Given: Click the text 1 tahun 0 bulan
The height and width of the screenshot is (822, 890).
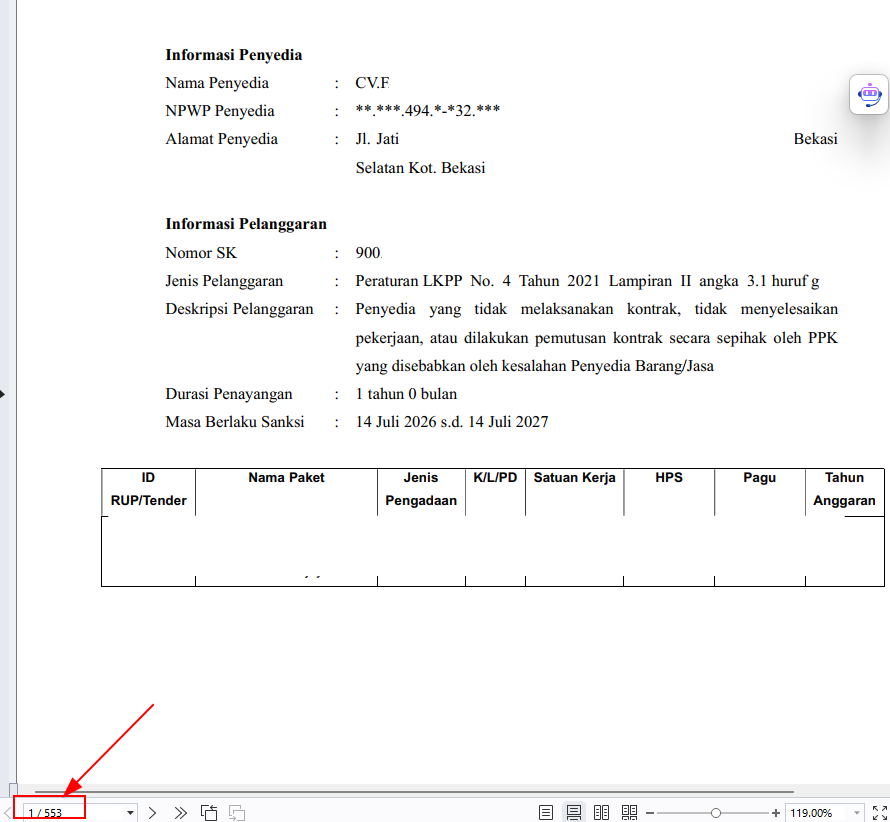Looking at the screenshot, I should [406, 394].
